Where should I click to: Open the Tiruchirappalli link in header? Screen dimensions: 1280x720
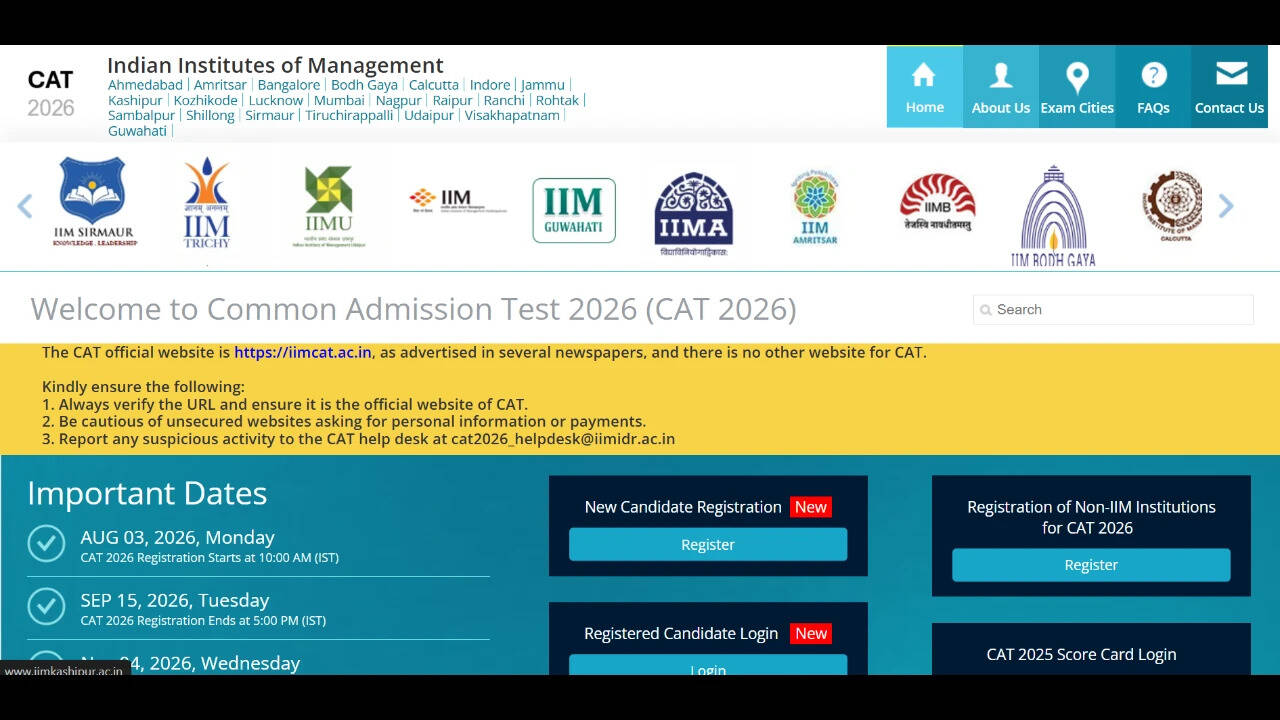coord(349,115)
